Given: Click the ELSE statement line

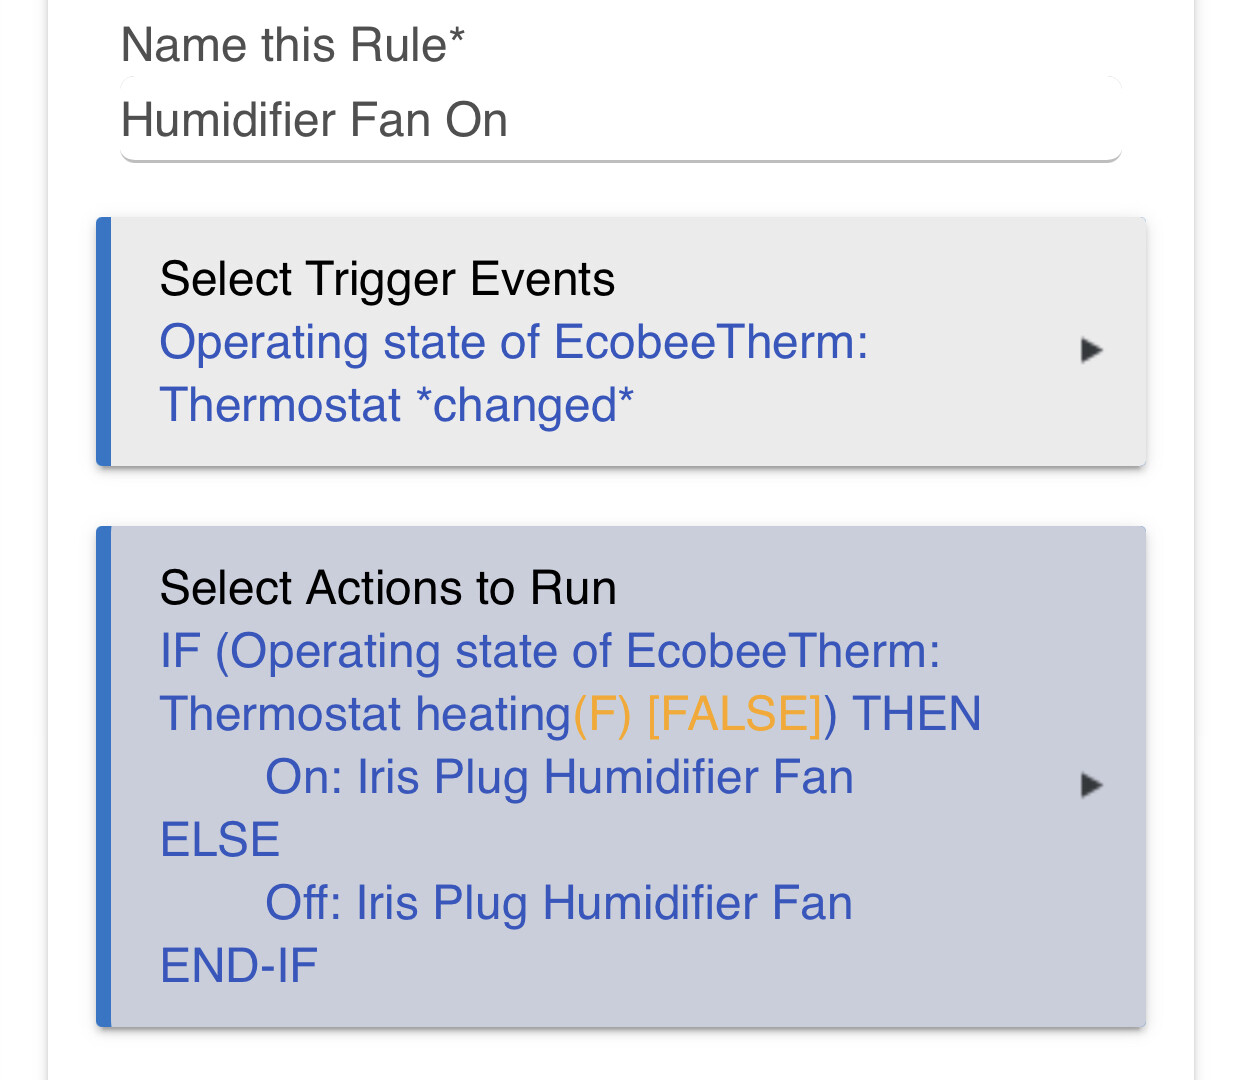Looking at the screenshot, I should 220,840.
